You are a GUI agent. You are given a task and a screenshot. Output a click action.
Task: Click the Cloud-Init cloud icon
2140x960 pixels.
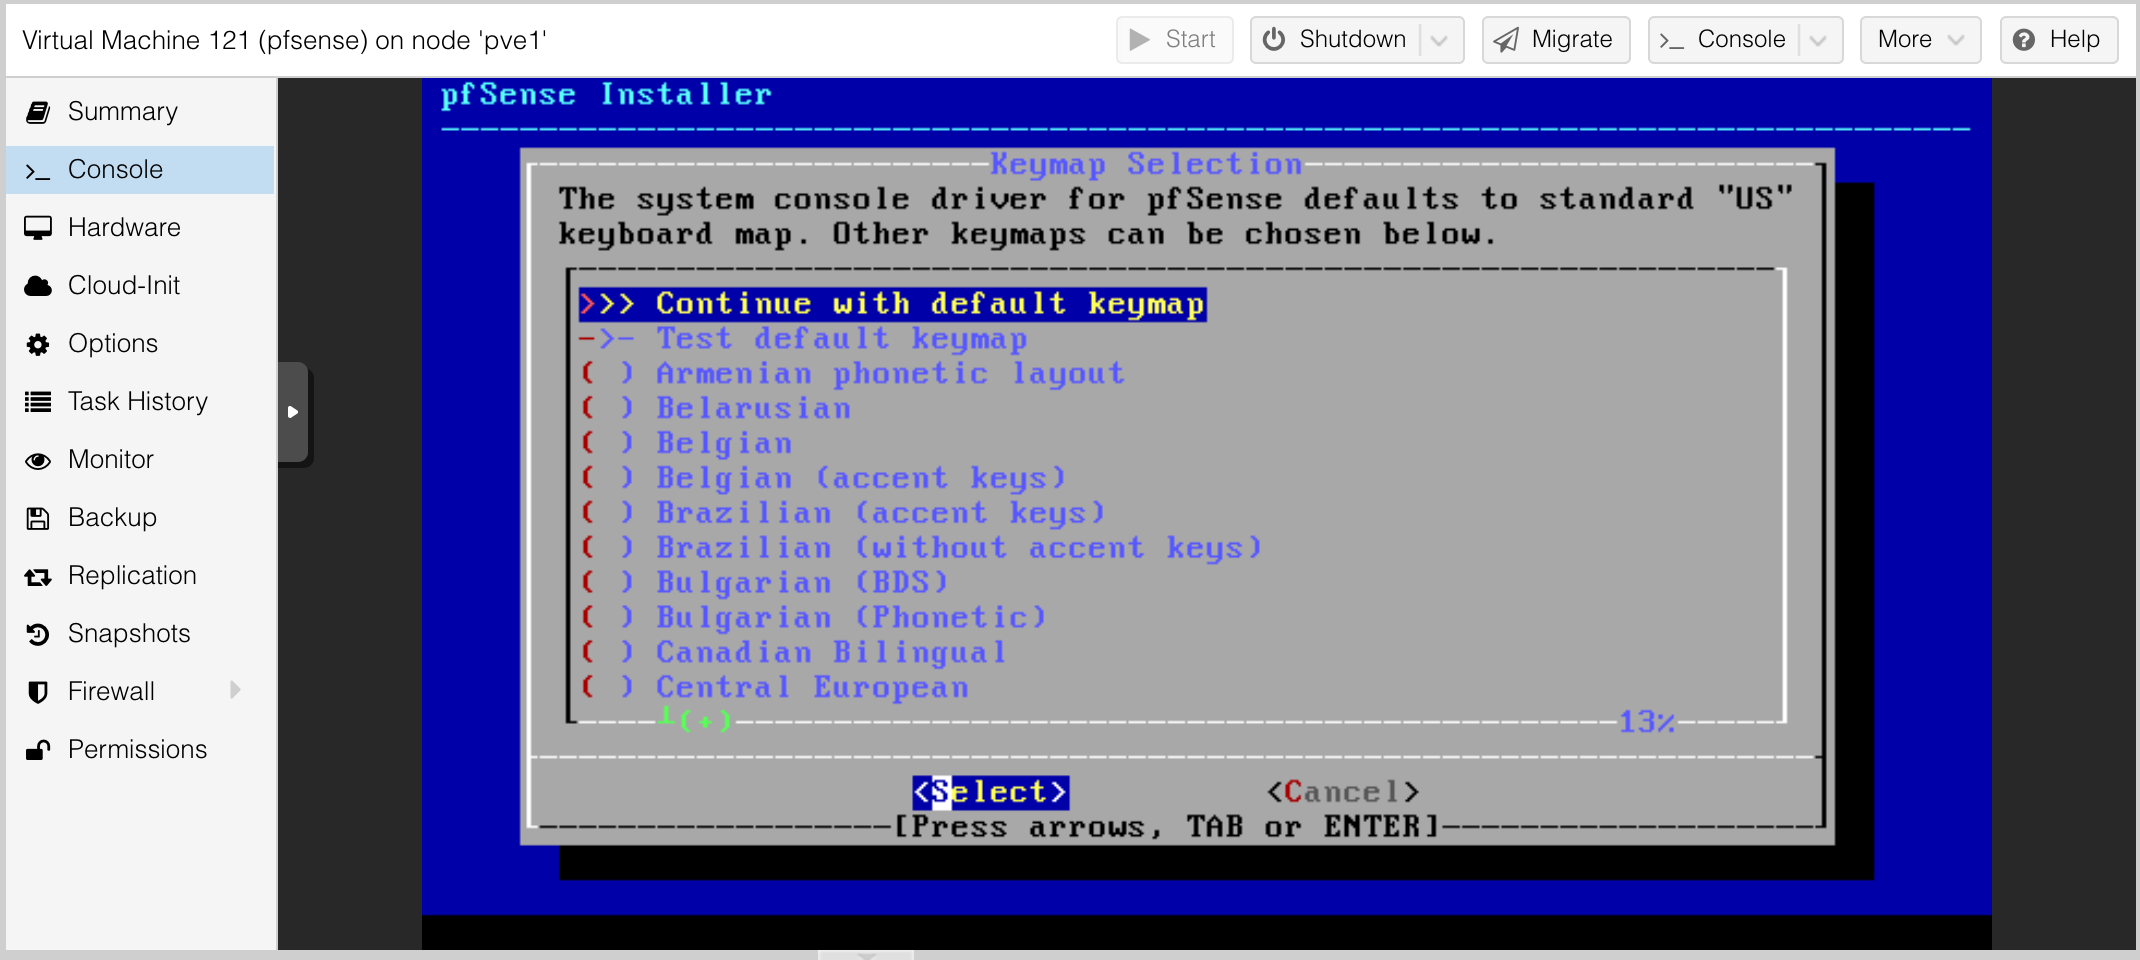[x=38, y=286]
